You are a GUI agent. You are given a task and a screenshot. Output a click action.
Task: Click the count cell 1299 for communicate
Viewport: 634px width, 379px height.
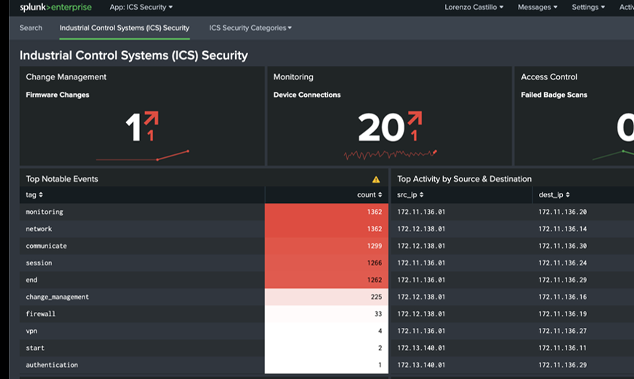tap(327, 246)
